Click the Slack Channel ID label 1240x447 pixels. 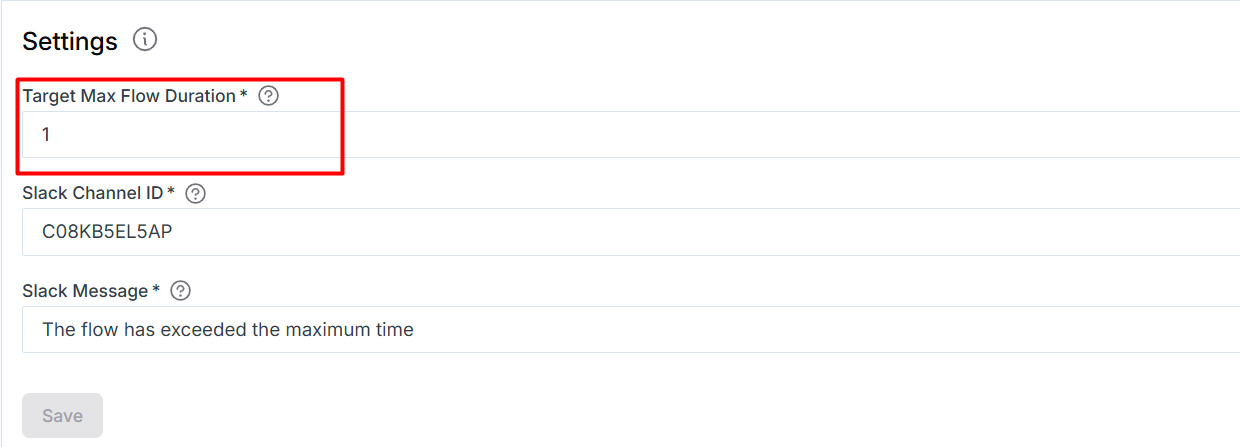click(x=94, y=193)
